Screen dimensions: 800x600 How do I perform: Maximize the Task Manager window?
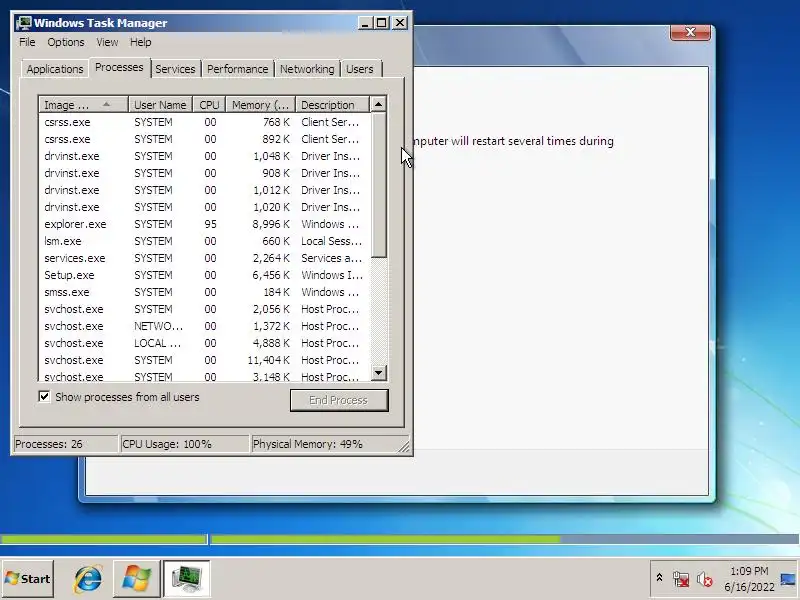coord(381,23)
